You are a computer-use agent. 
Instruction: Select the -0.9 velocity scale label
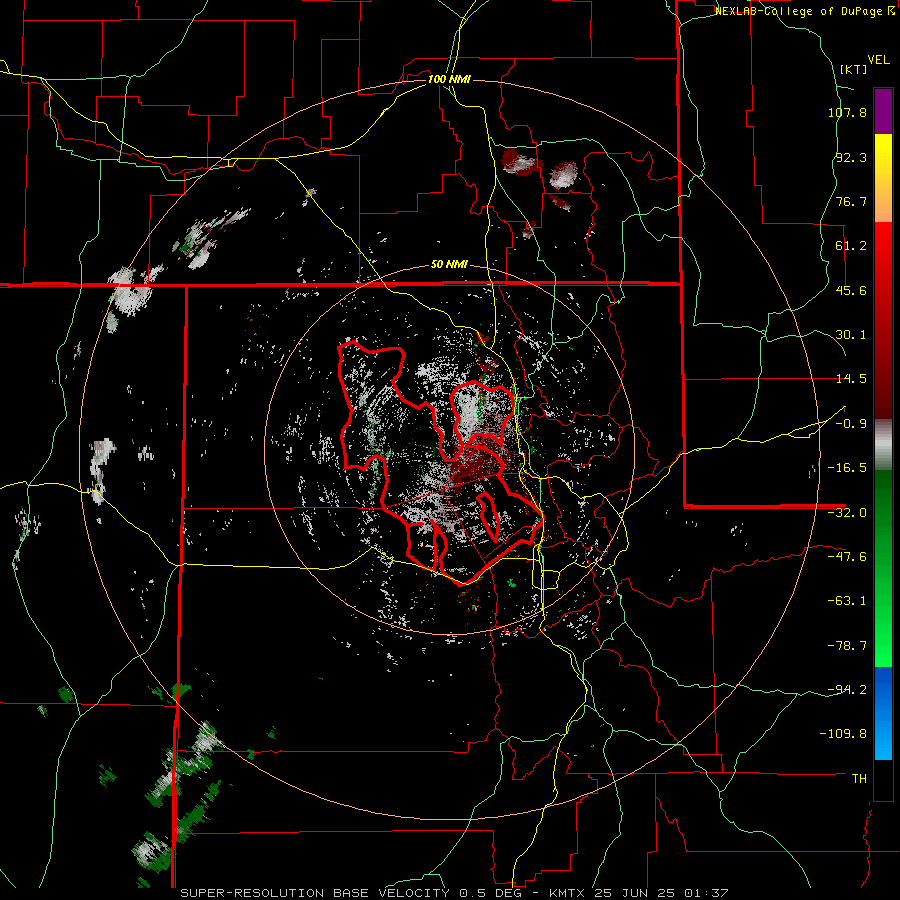coord(851,424)
